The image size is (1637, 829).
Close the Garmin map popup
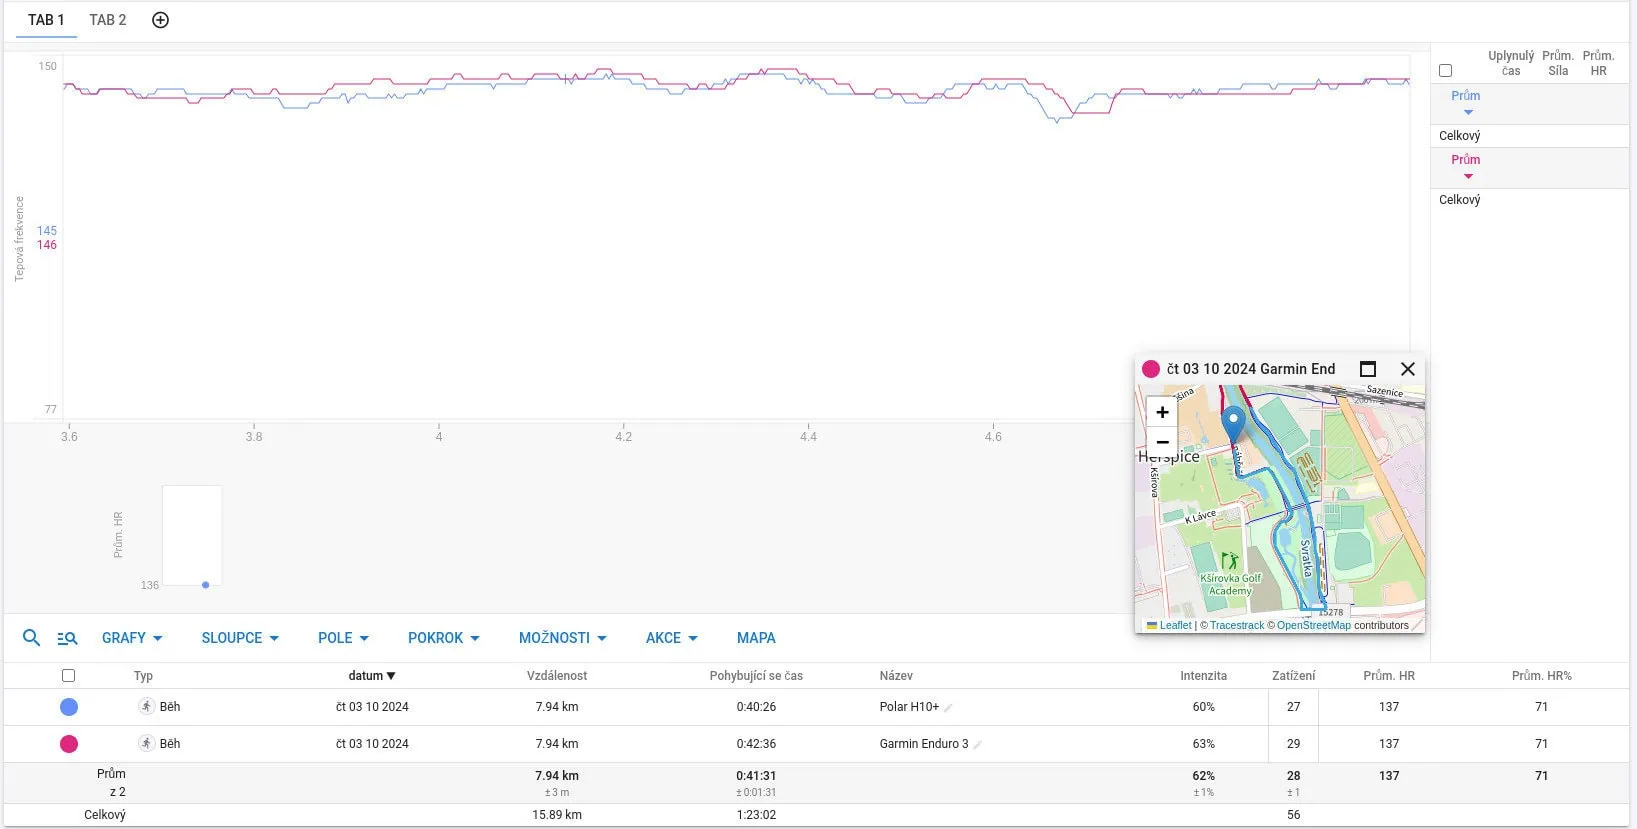1407,369
